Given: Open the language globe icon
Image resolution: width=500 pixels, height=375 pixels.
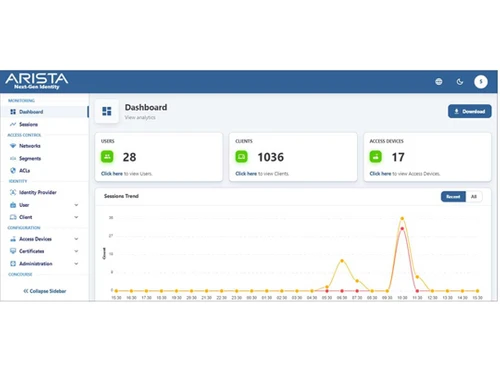Looking at the screenshot, I should 439,81.
